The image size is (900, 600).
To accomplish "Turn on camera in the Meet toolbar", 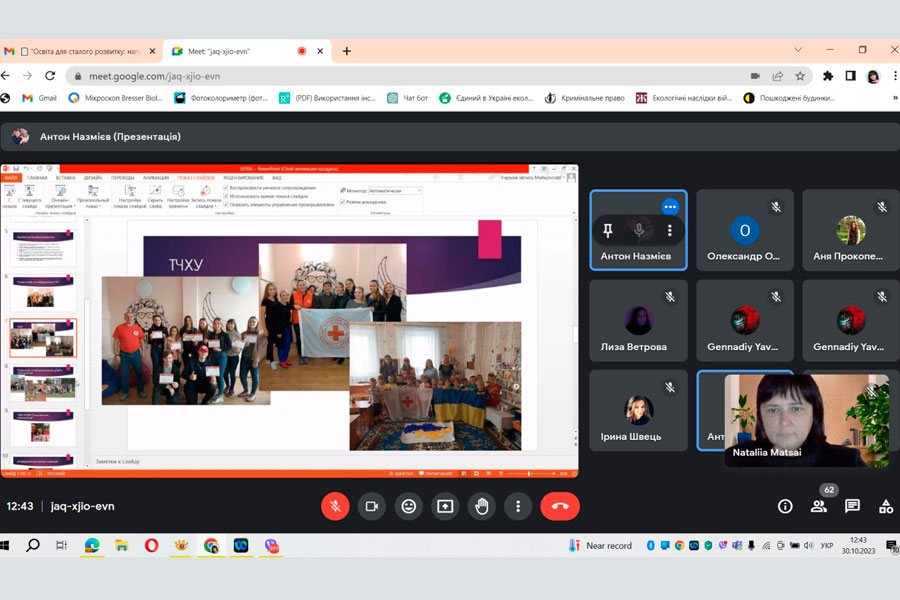I will click(x=371, y=506).
